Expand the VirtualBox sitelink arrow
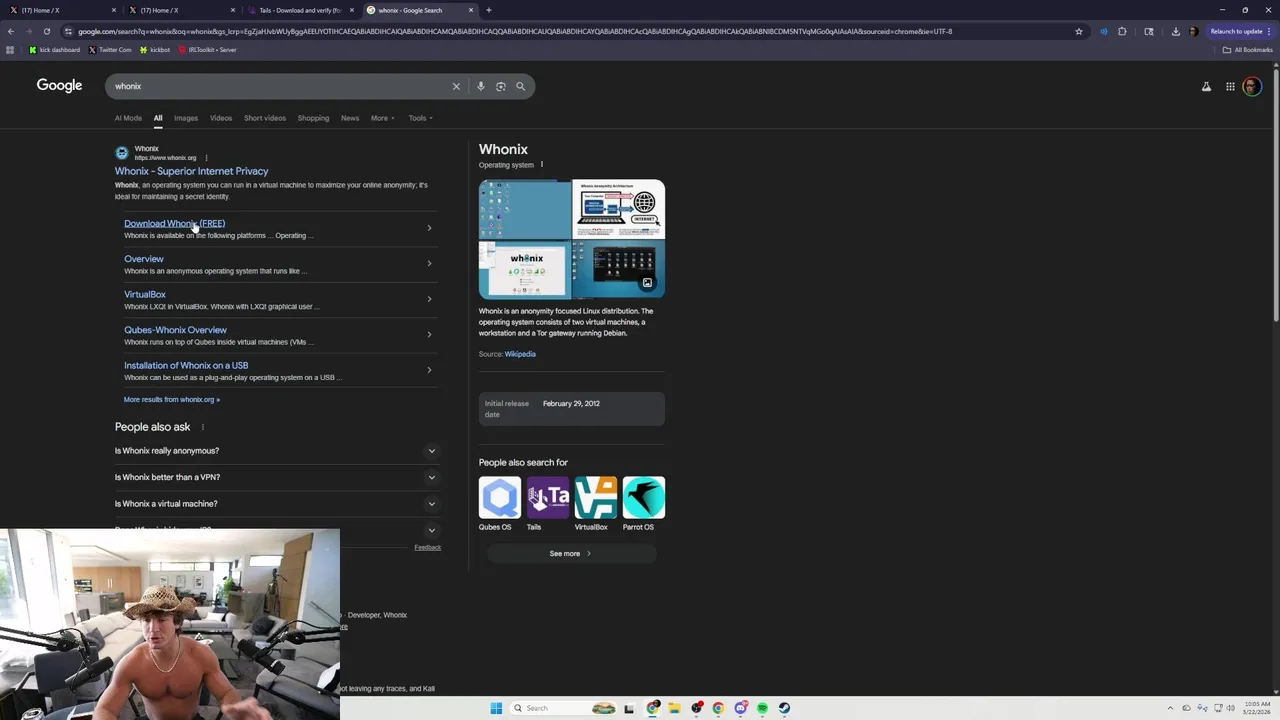 (429, 299)
